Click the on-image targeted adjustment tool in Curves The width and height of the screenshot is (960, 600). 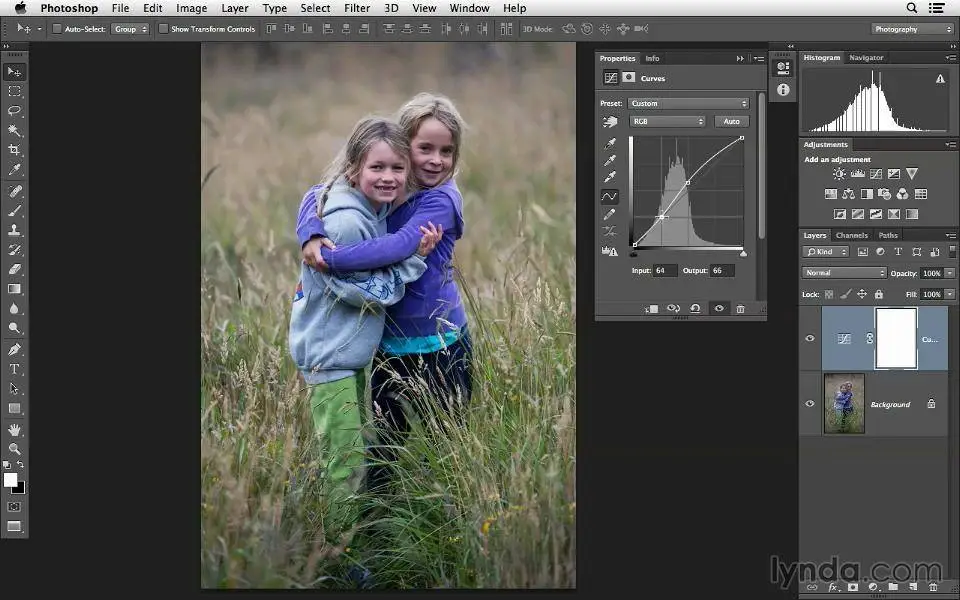(609, 122)
